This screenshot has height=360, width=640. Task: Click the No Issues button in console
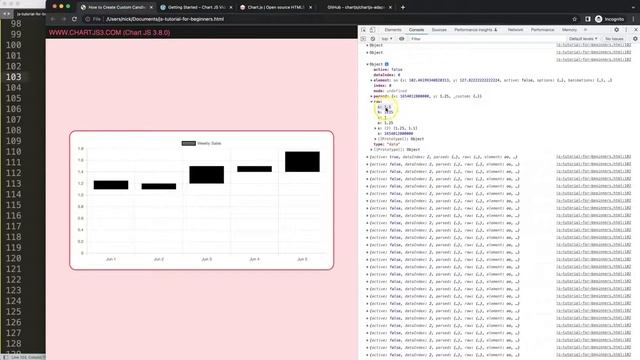(x=614, y=39)
